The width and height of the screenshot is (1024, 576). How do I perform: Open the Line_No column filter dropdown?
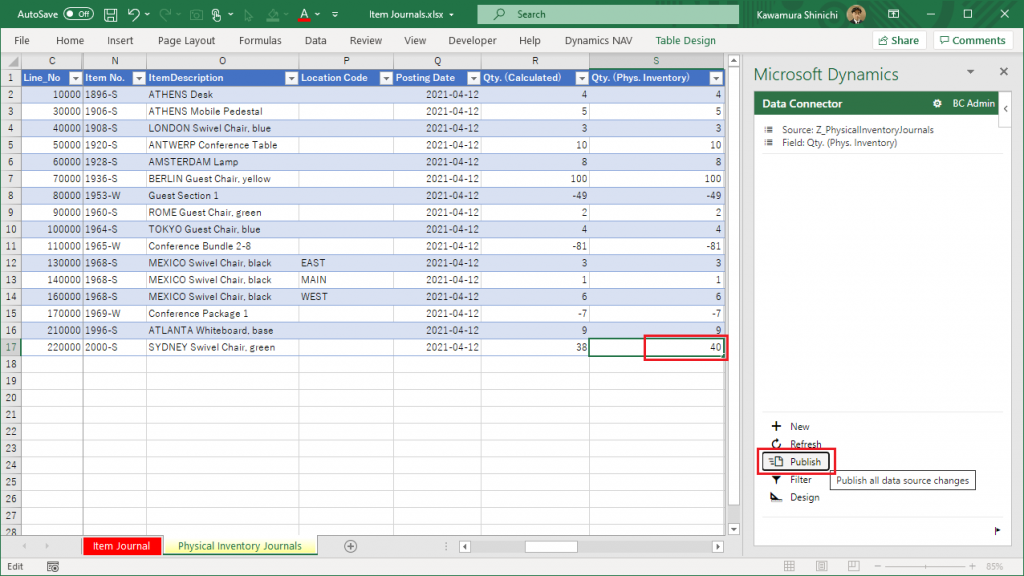tap(75, 78)
